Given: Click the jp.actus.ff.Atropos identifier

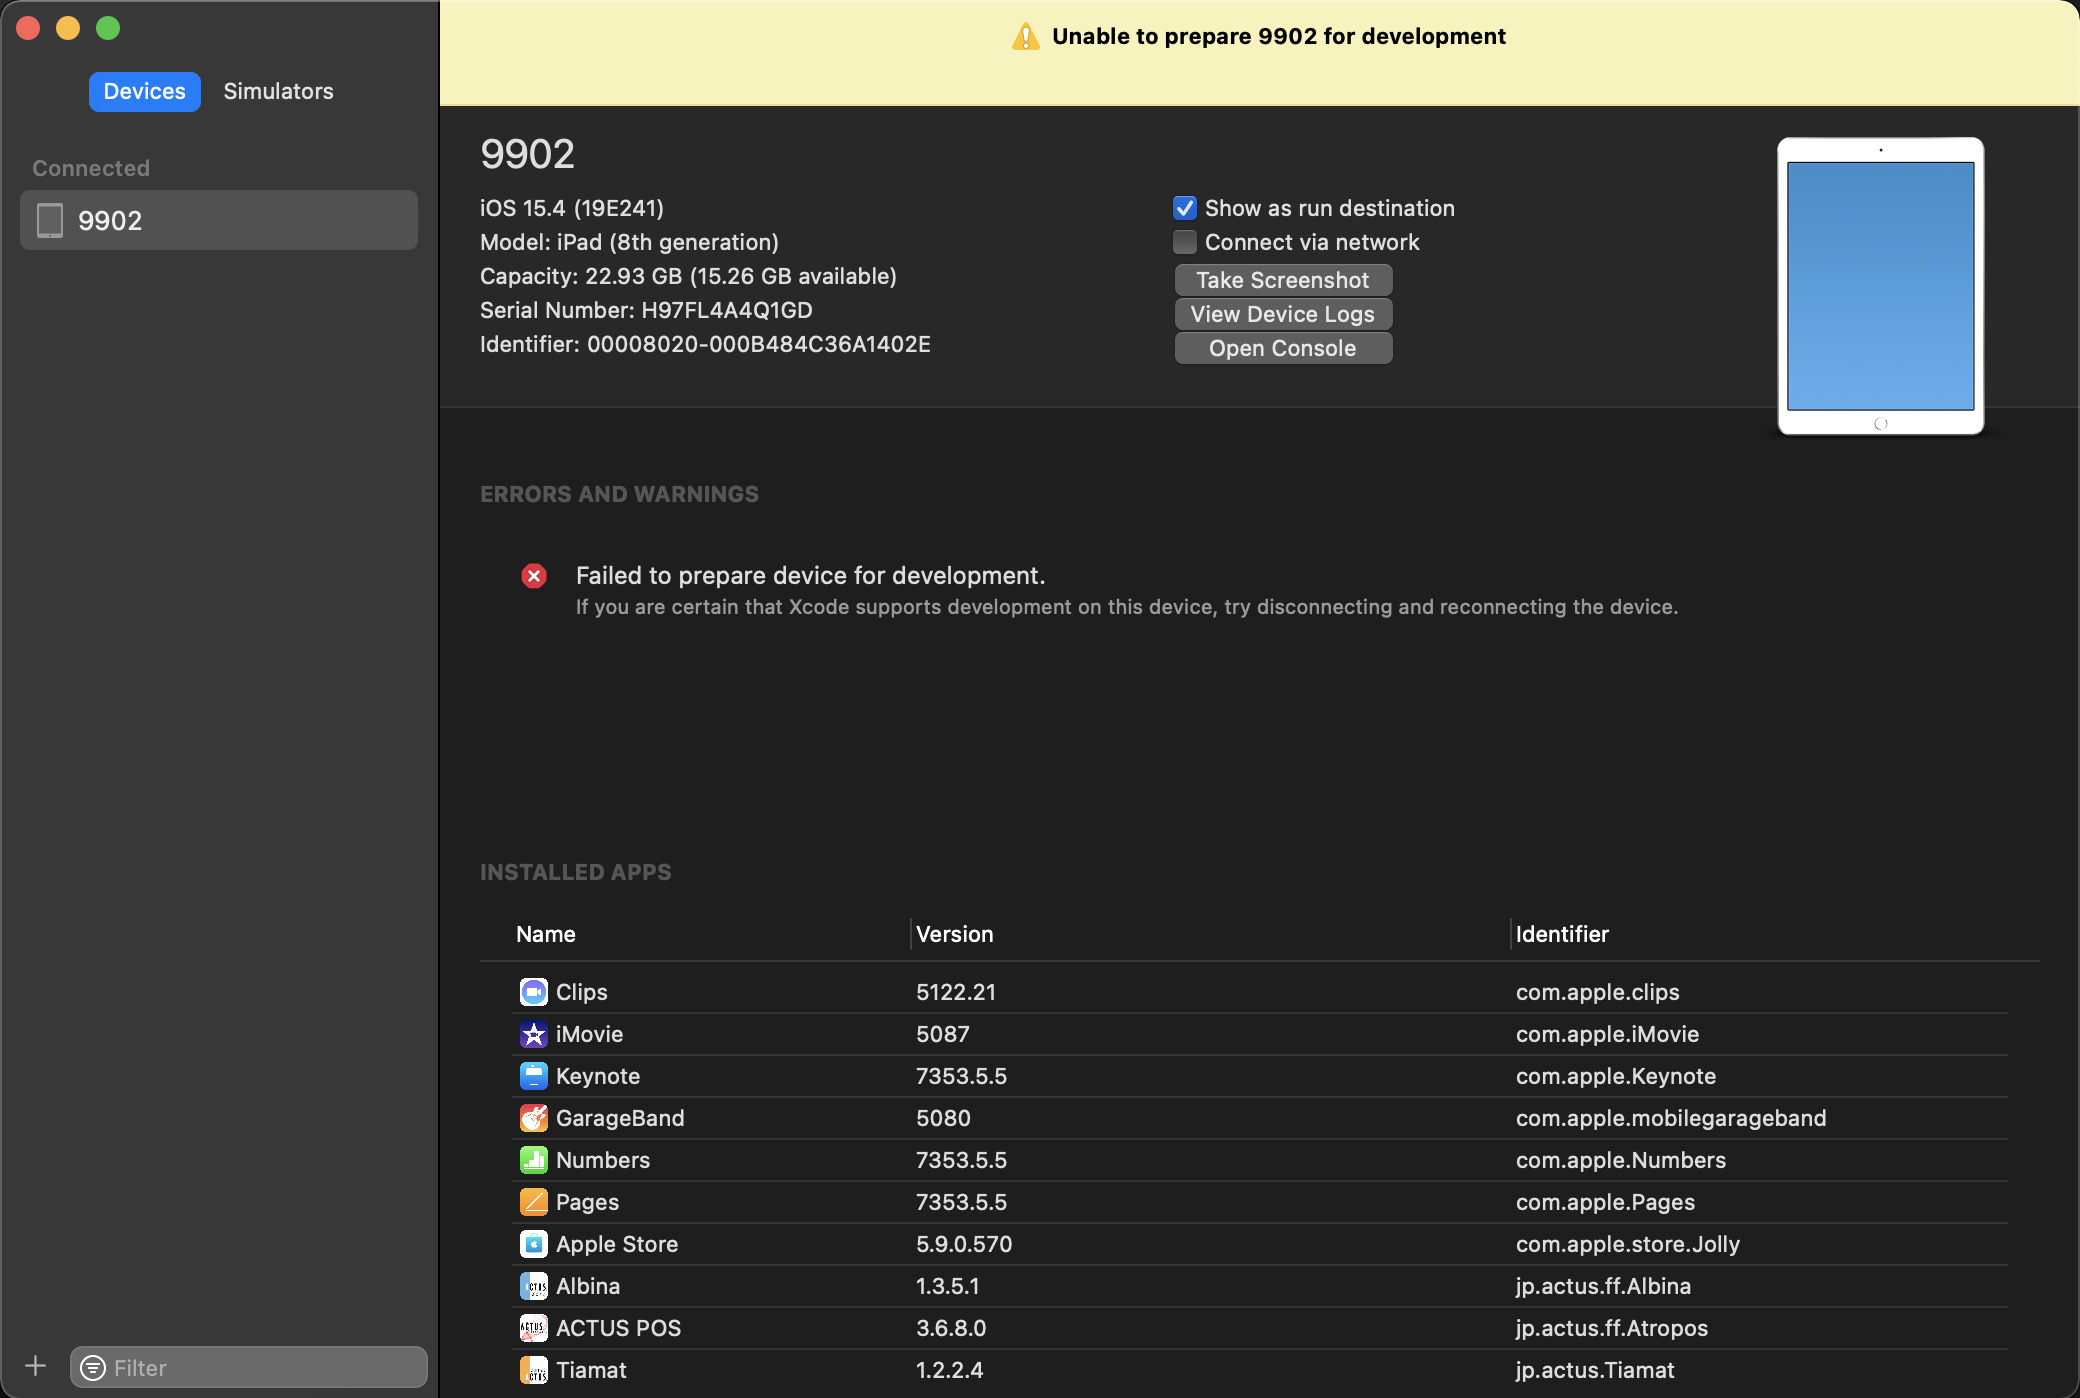Looking at the screenshot, I should (1612, 1328).
